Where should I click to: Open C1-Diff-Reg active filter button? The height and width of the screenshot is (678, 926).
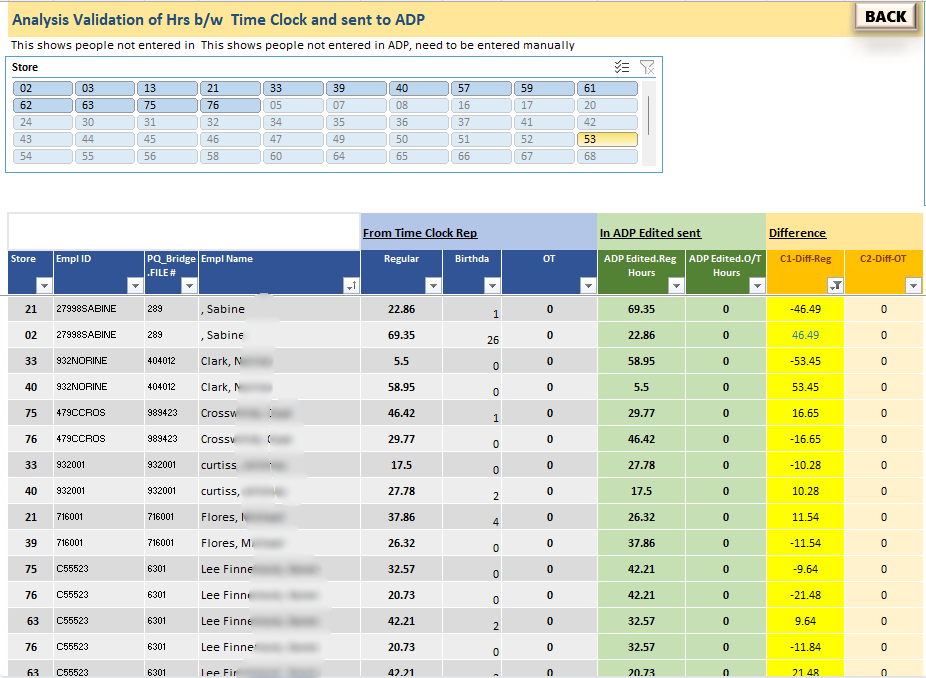click(836, 286)
